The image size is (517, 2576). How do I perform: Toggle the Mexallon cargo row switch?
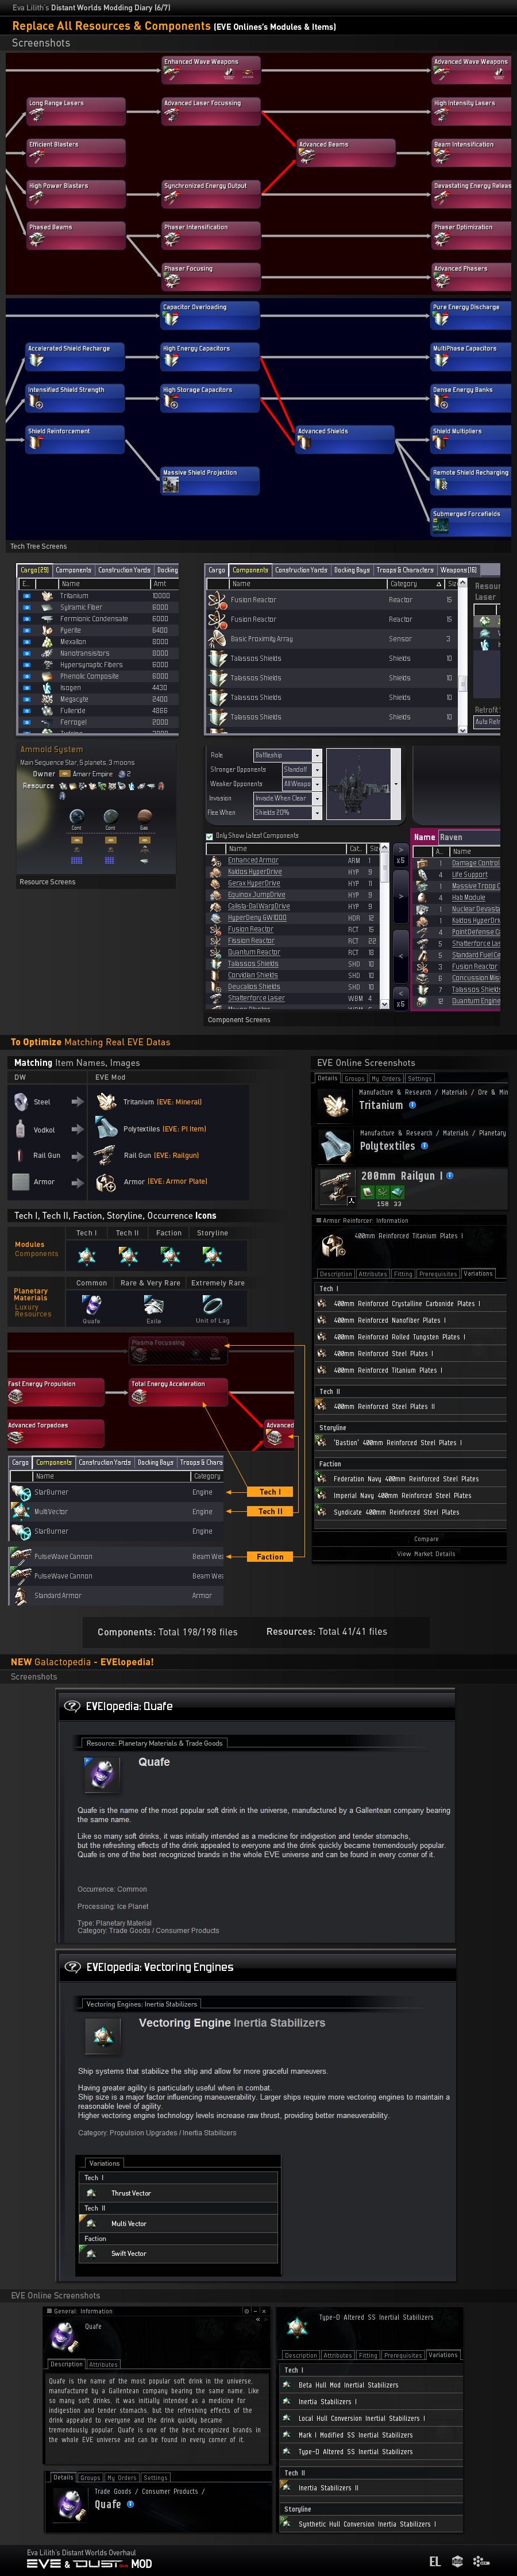click(x=26, y=642)
